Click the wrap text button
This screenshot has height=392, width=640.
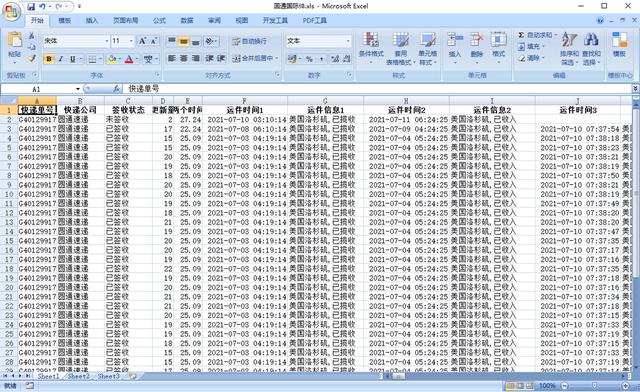[x=249, y=41]
